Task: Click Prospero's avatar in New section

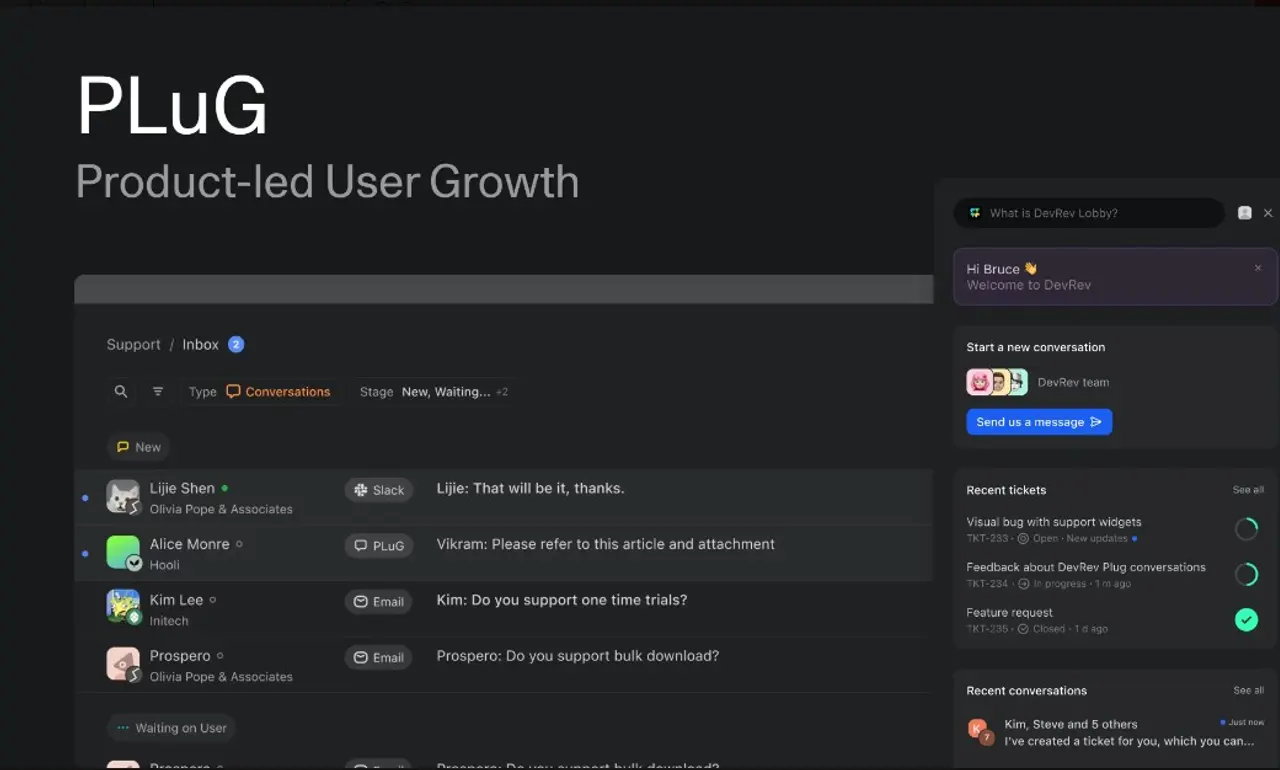Action: 123,664
